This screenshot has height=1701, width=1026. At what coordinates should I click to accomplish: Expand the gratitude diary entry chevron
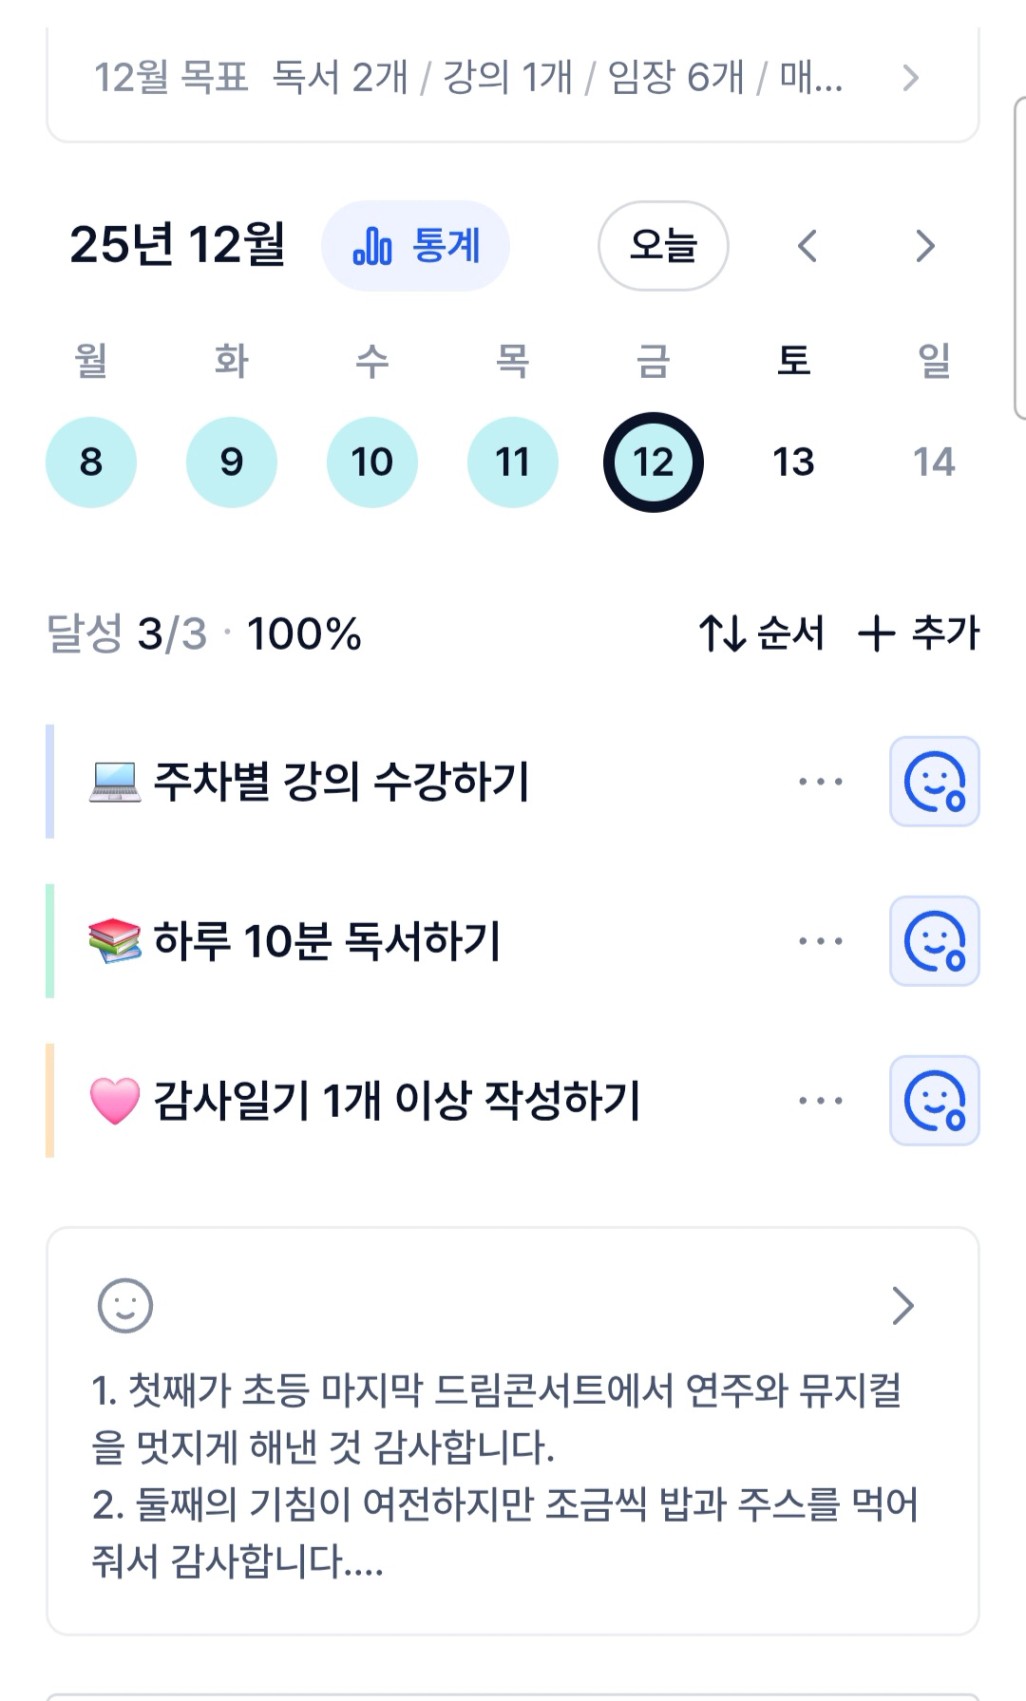902,1305
